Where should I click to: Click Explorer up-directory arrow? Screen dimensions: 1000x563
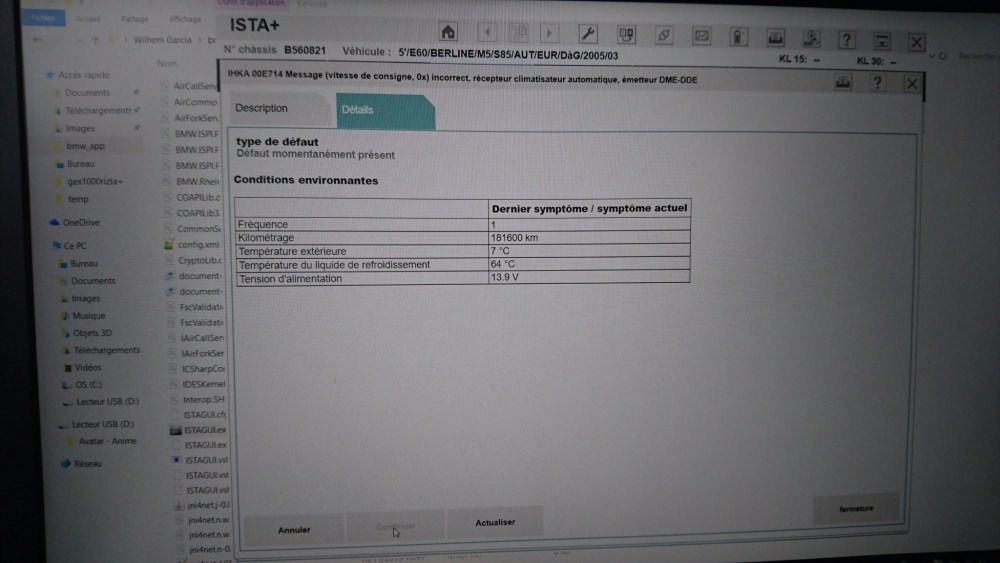[x=96, y=40]
